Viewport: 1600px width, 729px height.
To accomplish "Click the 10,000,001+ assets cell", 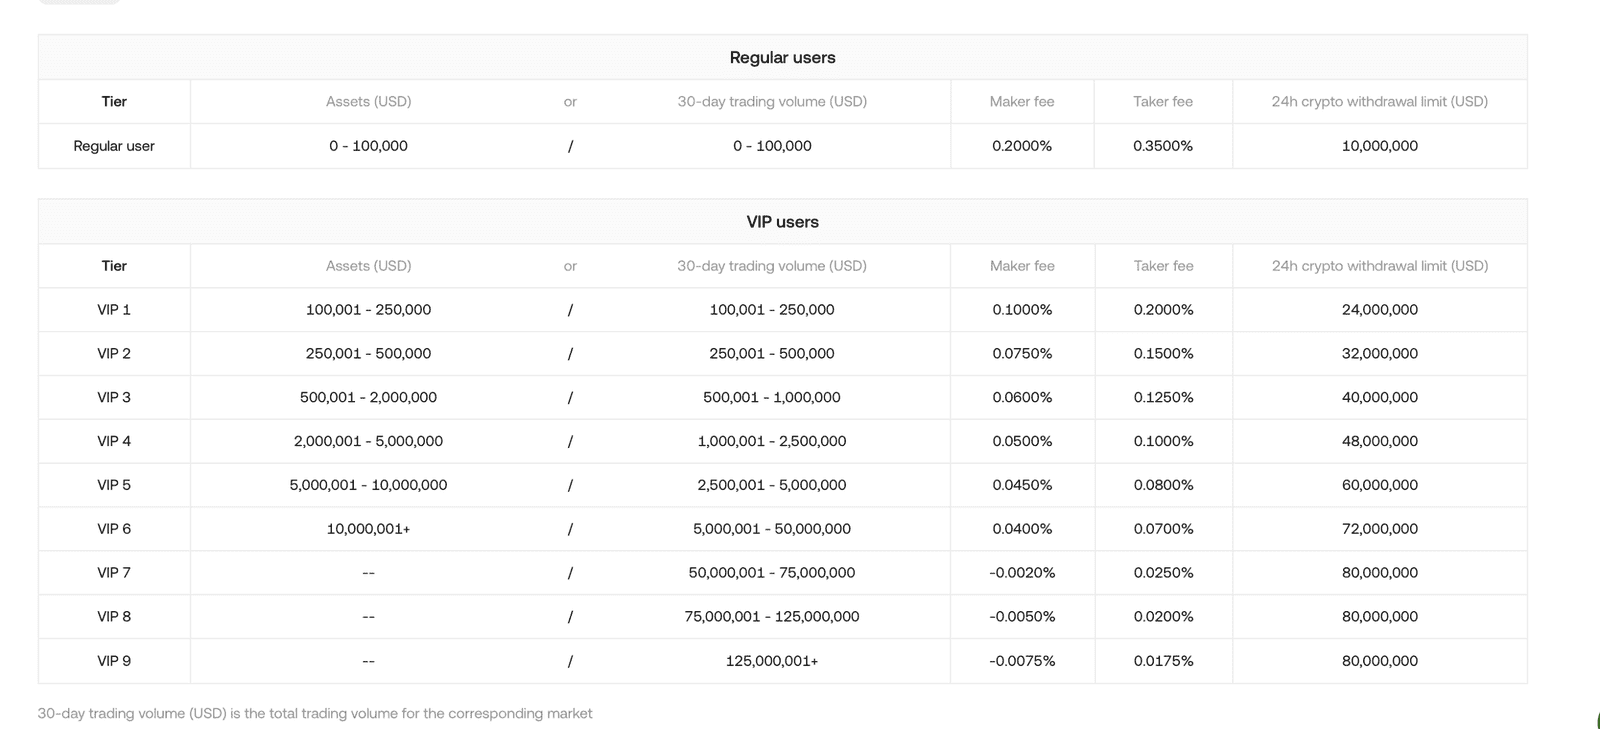I will tap(368, 529).
